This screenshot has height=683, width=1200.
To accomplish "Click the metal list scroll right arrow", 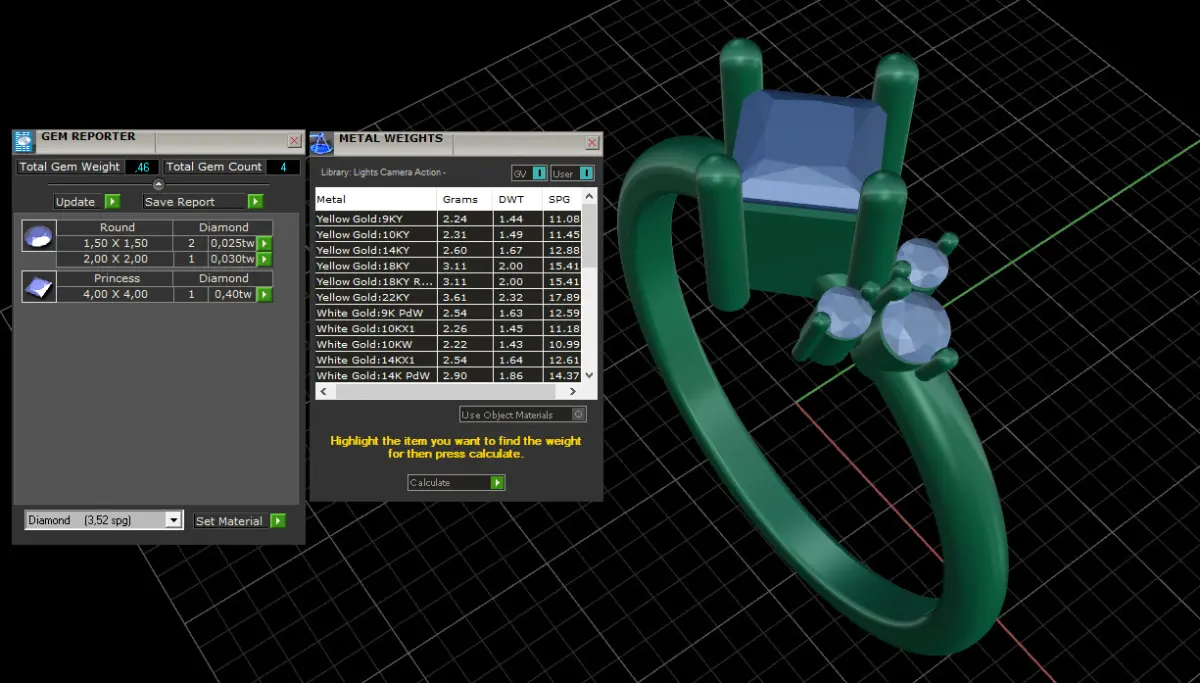I will (x=575, y=392).
